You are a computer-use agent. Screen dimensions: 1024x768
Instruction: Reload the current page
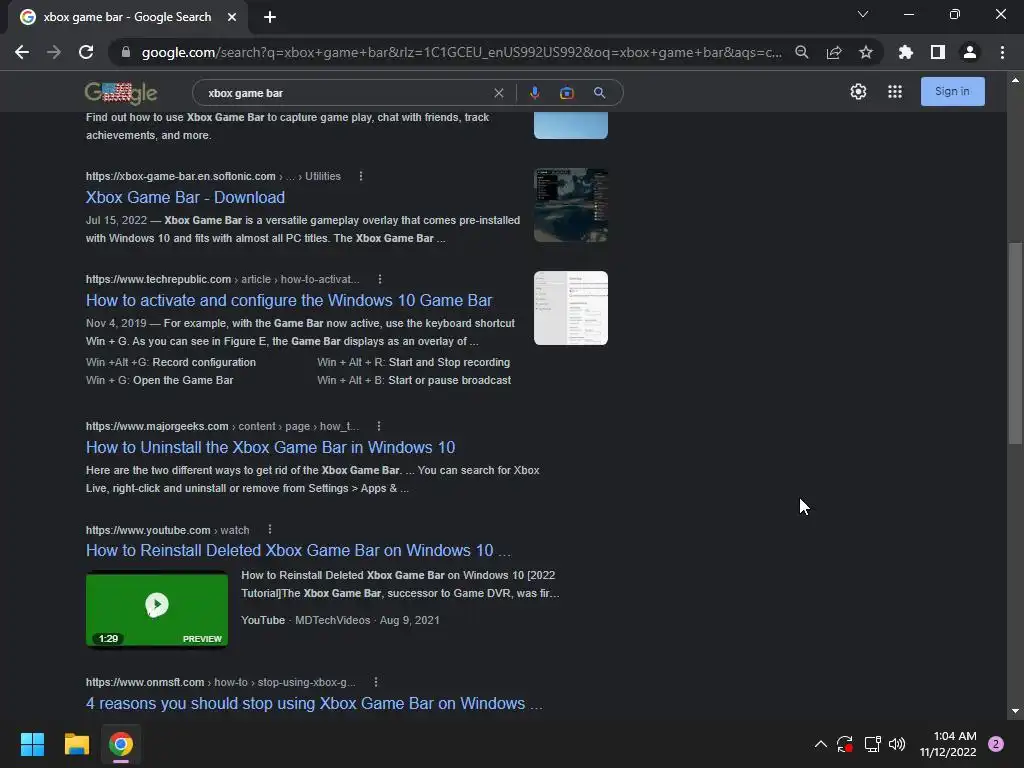(x=86, y=52)
